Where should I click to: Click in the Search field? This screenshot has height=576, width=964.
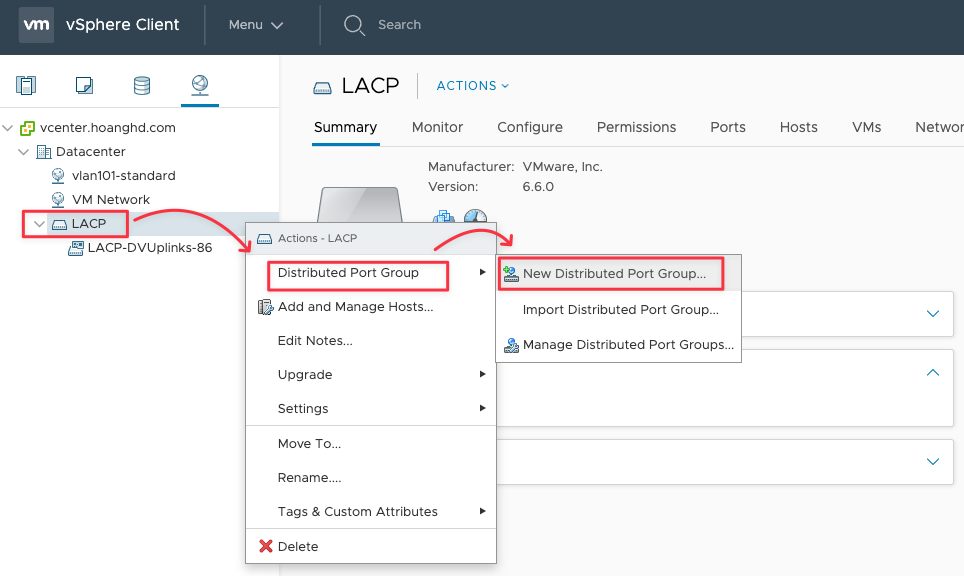click(400, 25)
